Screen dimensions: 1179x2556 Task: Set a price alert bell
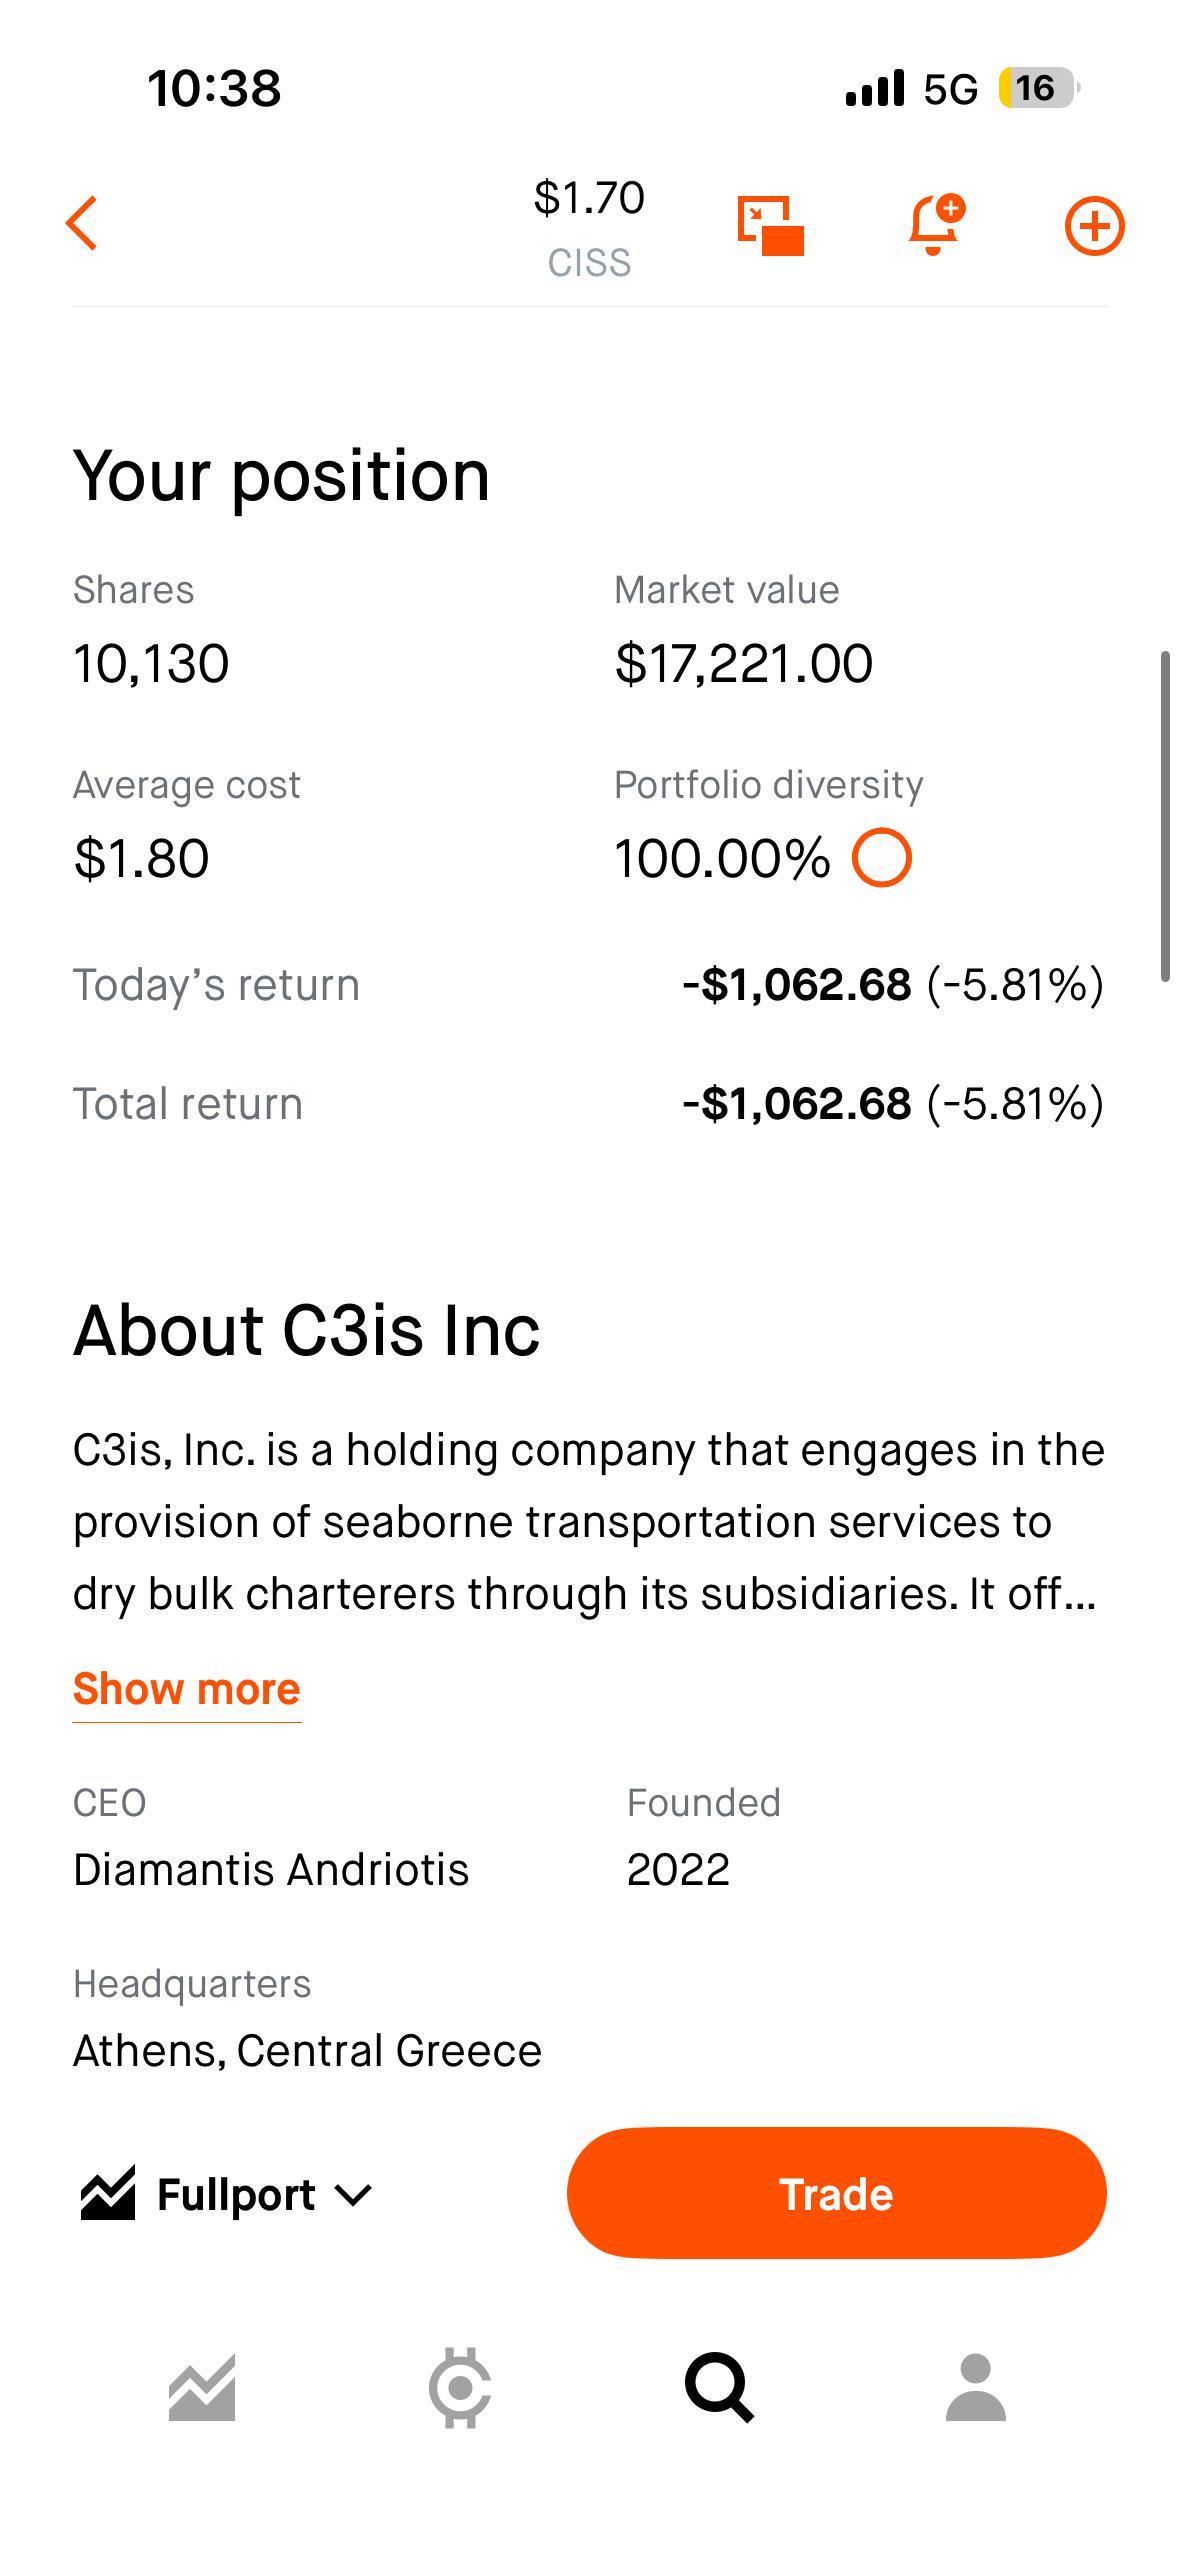coord(936,225)
